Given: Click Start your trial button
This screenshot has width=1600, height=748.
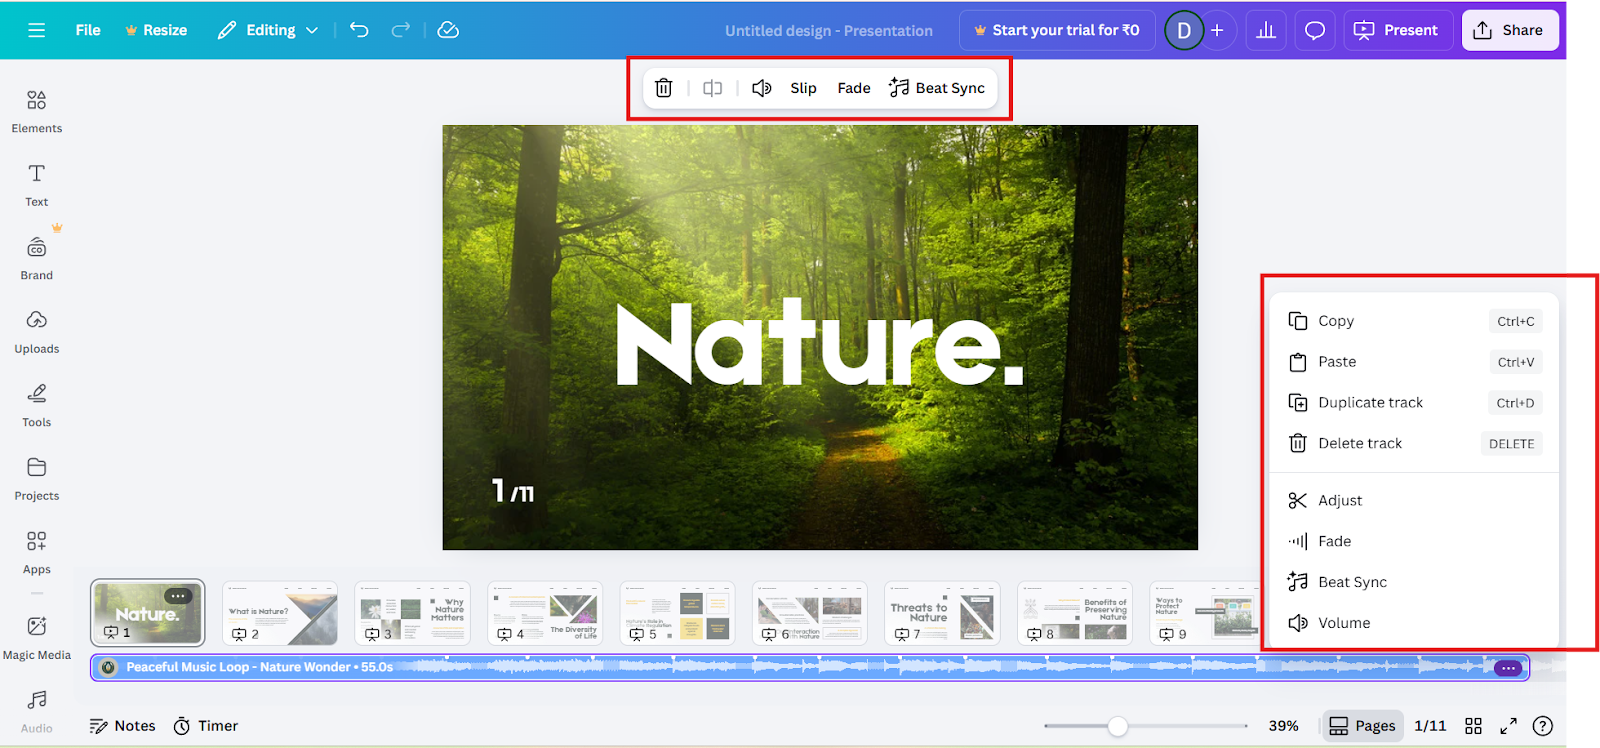Looking at the screenshot, I should [x=1057, y=30].
